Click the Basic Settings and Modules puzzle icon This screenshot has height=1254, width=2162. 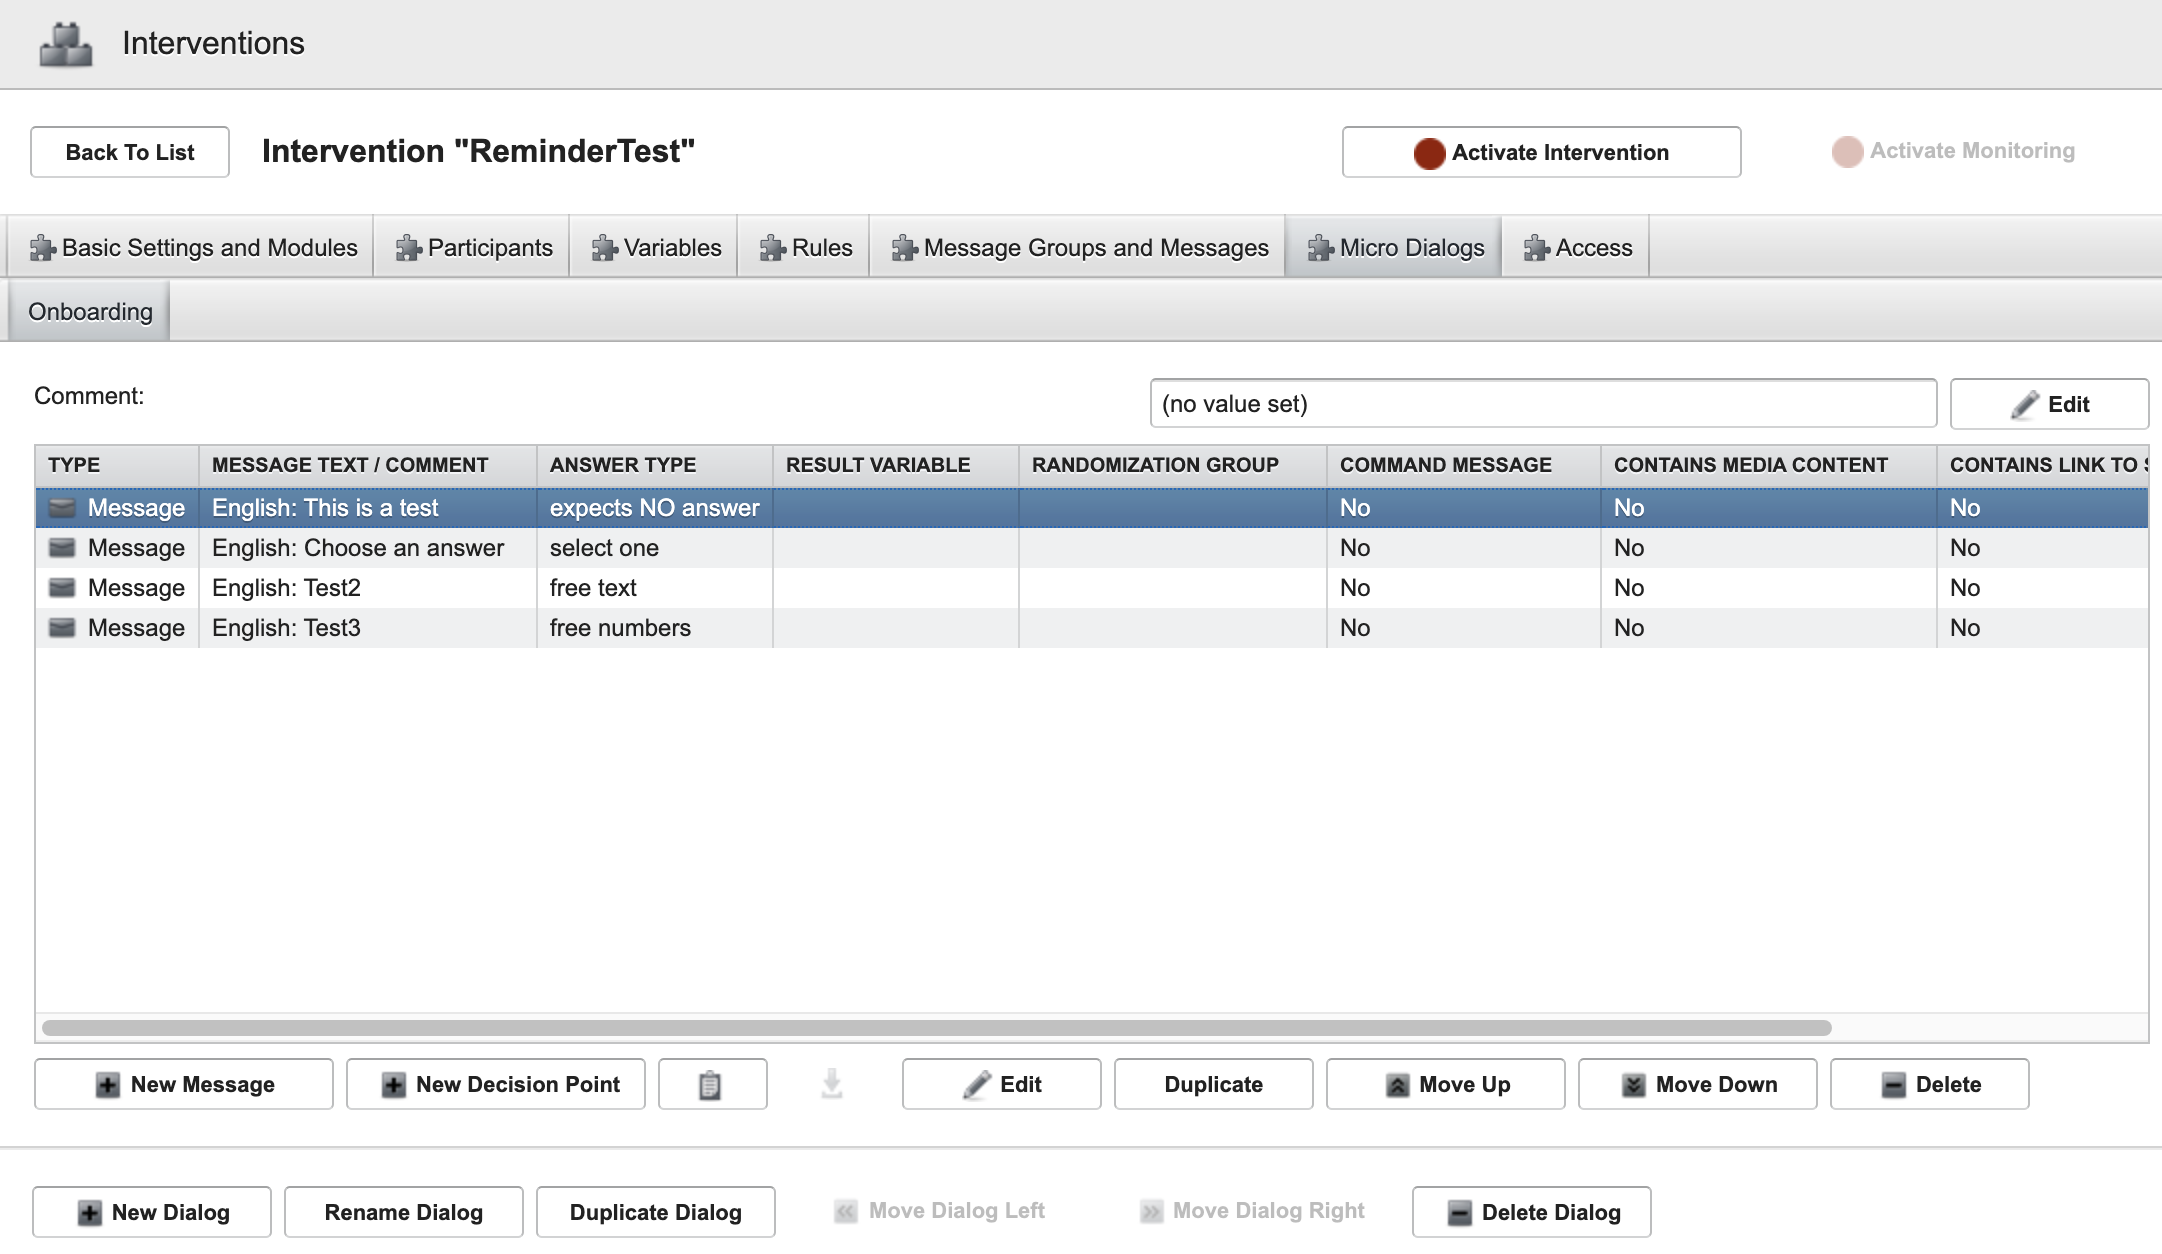42,246
